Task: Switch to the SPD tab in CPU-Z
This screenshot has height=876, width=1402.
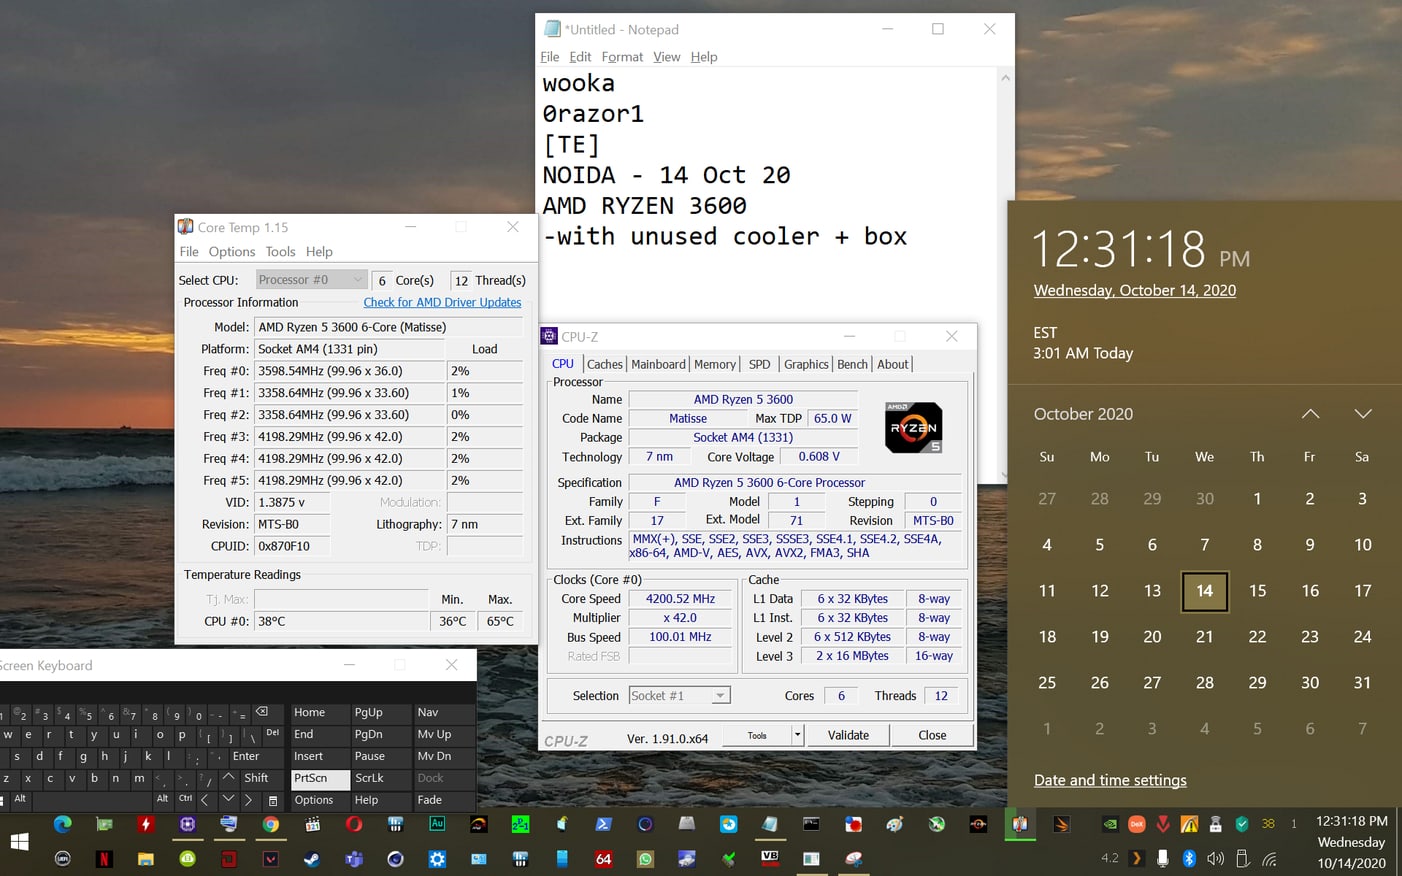Action: (760, 364)
